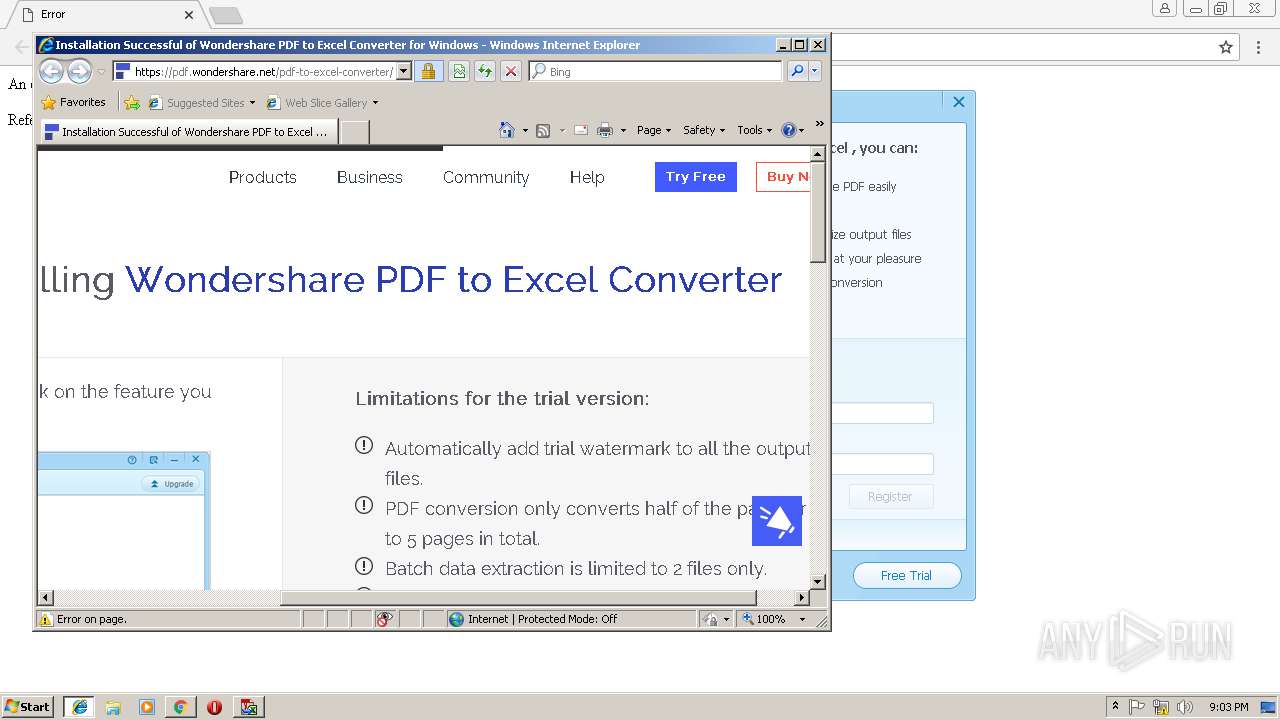Image resolution: width=1280 pixels, height=720 pixels.
Task: Click the Stop loading icon
Action: tap(511, 72)
